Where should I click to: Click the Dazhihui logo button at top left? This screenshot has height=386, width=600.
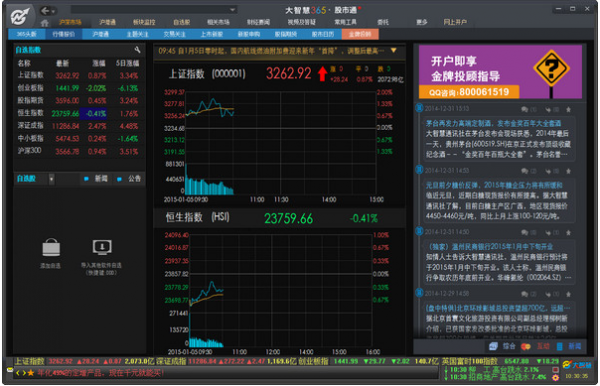(21, 16)
